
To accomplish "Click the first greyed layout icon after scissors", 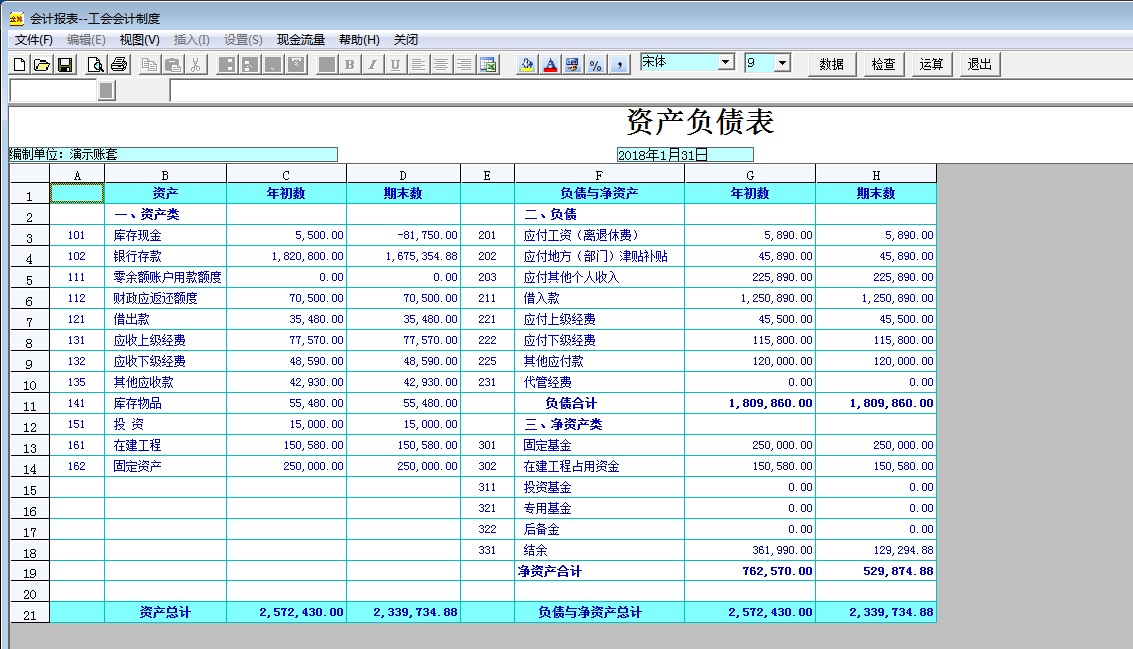I will click(x=227, y=64).
